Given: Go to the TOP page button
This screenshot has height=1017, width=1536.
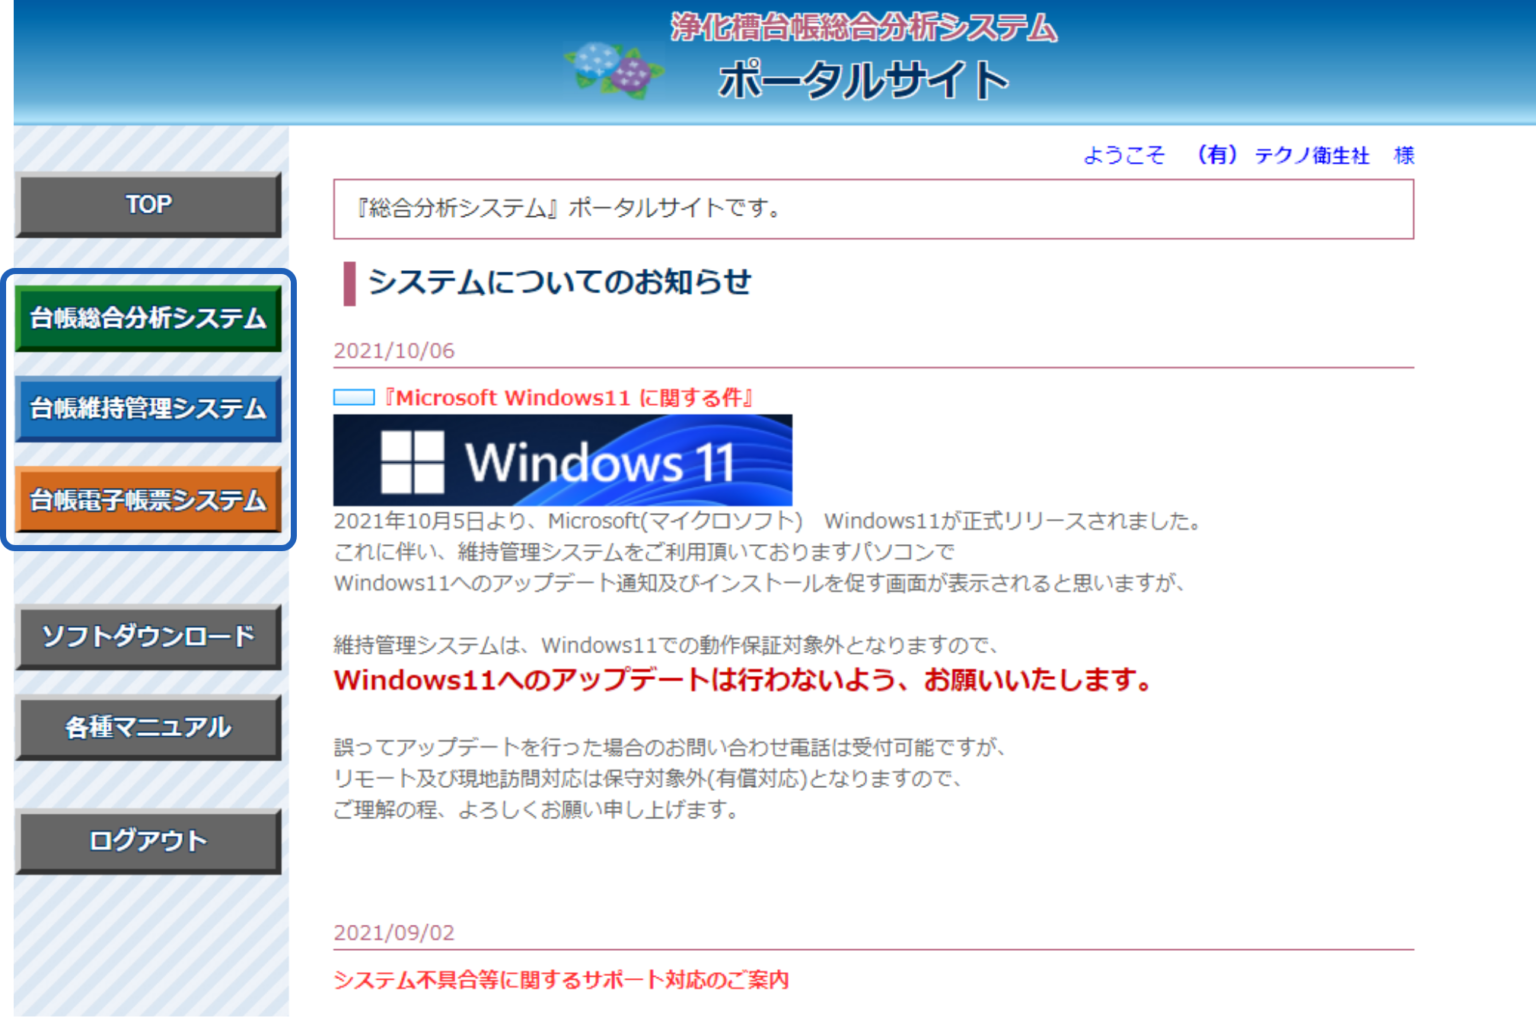Looking at the screenshot, I should [x=149, y=204].
